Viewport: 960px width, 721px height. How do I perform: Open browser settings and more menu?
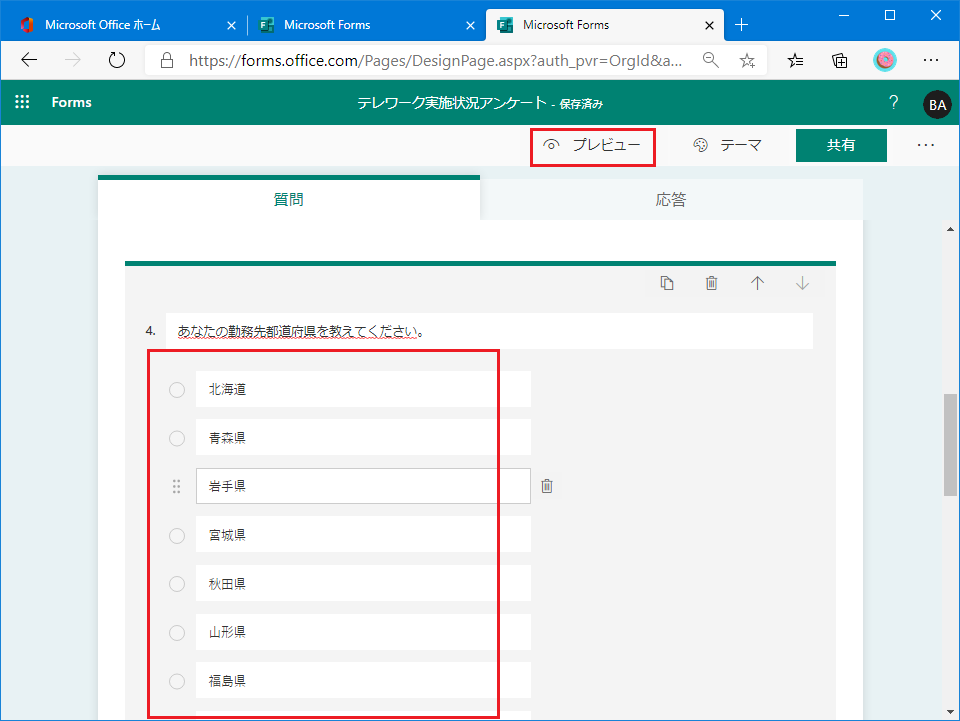[930, 60]
